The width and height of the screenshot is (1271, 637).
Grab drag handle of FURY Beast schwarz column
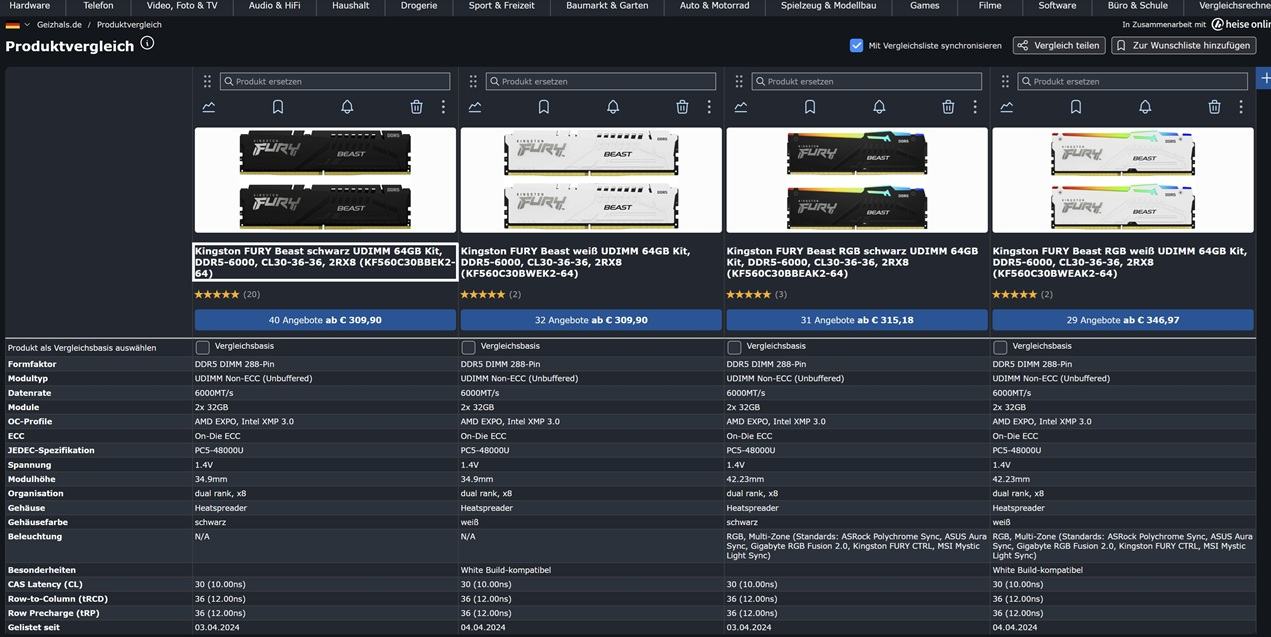click(207, 81)
